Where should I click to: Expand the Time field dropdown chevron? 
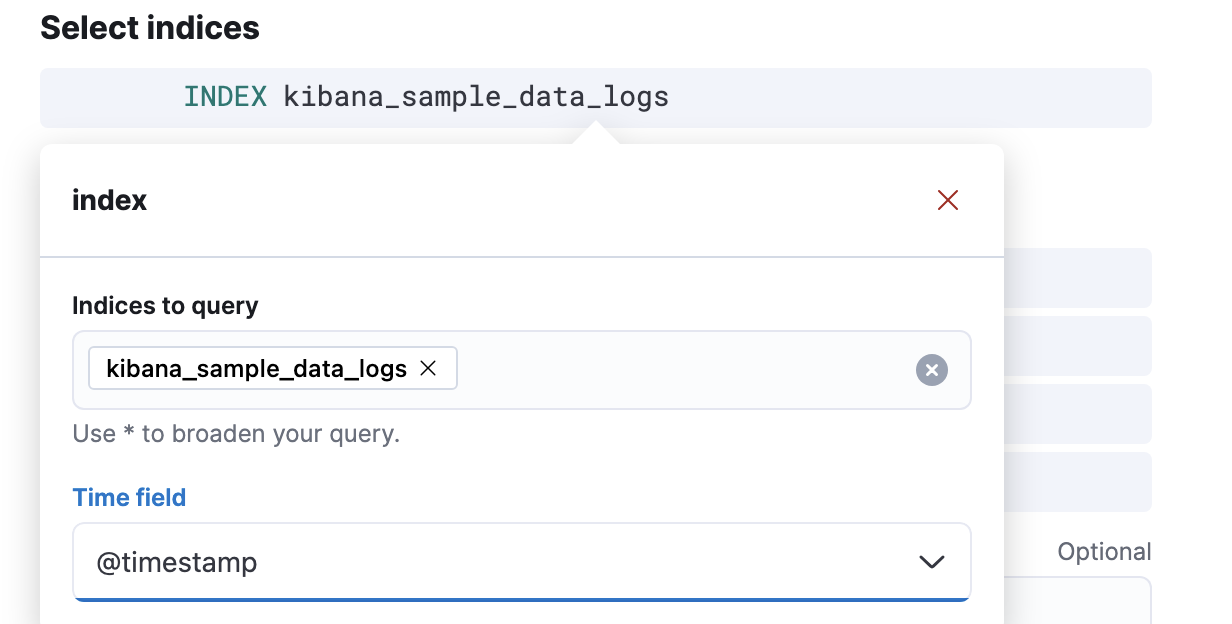click(931, 562)
